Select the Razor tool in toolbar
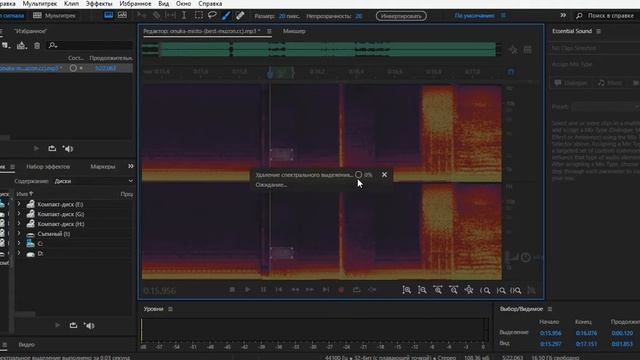Image resolution: width=640 pixels, height=360 pixels. point(156,16)
